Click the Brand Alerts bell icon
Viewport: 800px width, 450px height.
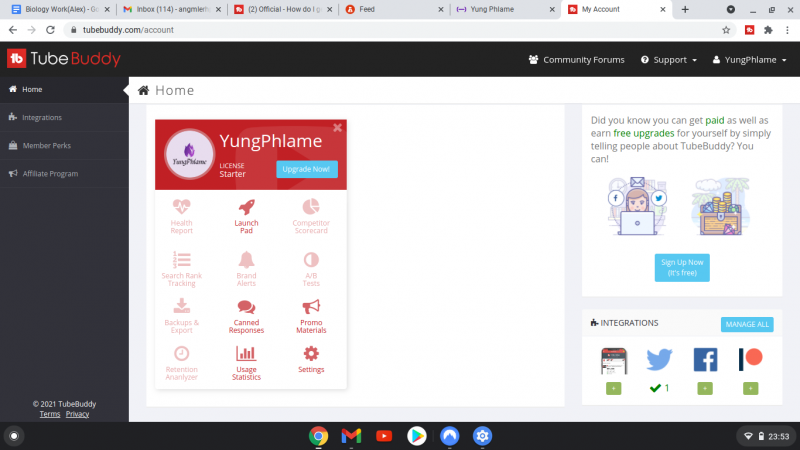[246, 260]
